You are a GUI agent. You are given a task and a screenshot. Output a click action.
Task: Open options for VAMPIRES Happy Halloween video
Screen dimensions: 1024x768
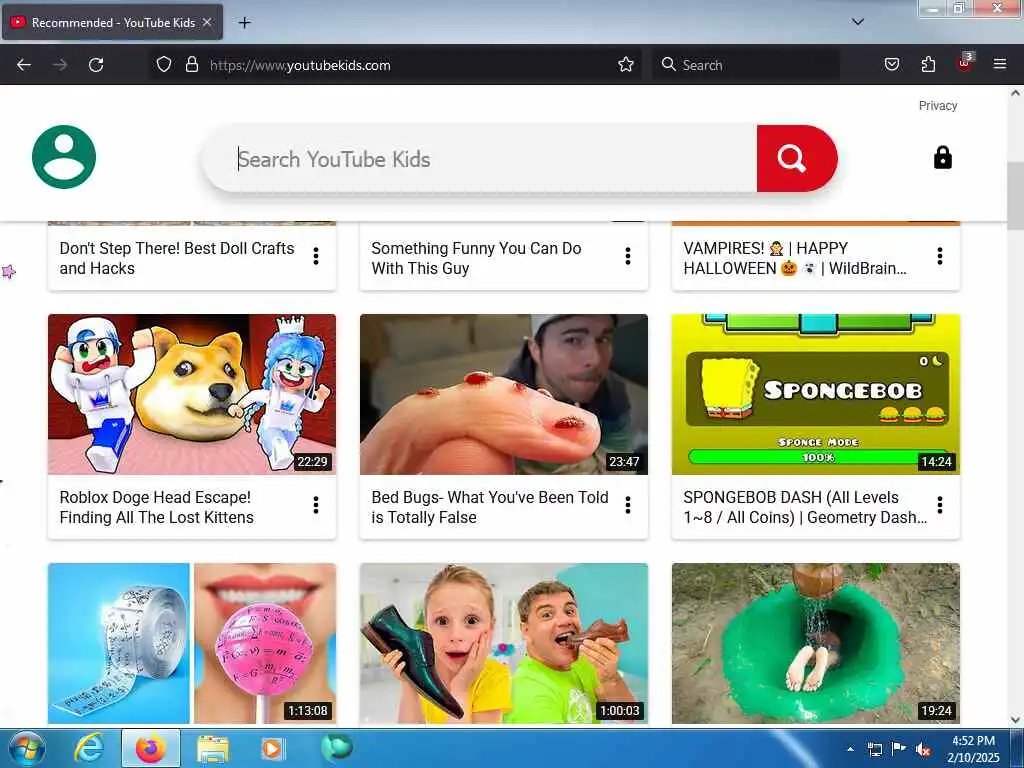coord(940,256)
